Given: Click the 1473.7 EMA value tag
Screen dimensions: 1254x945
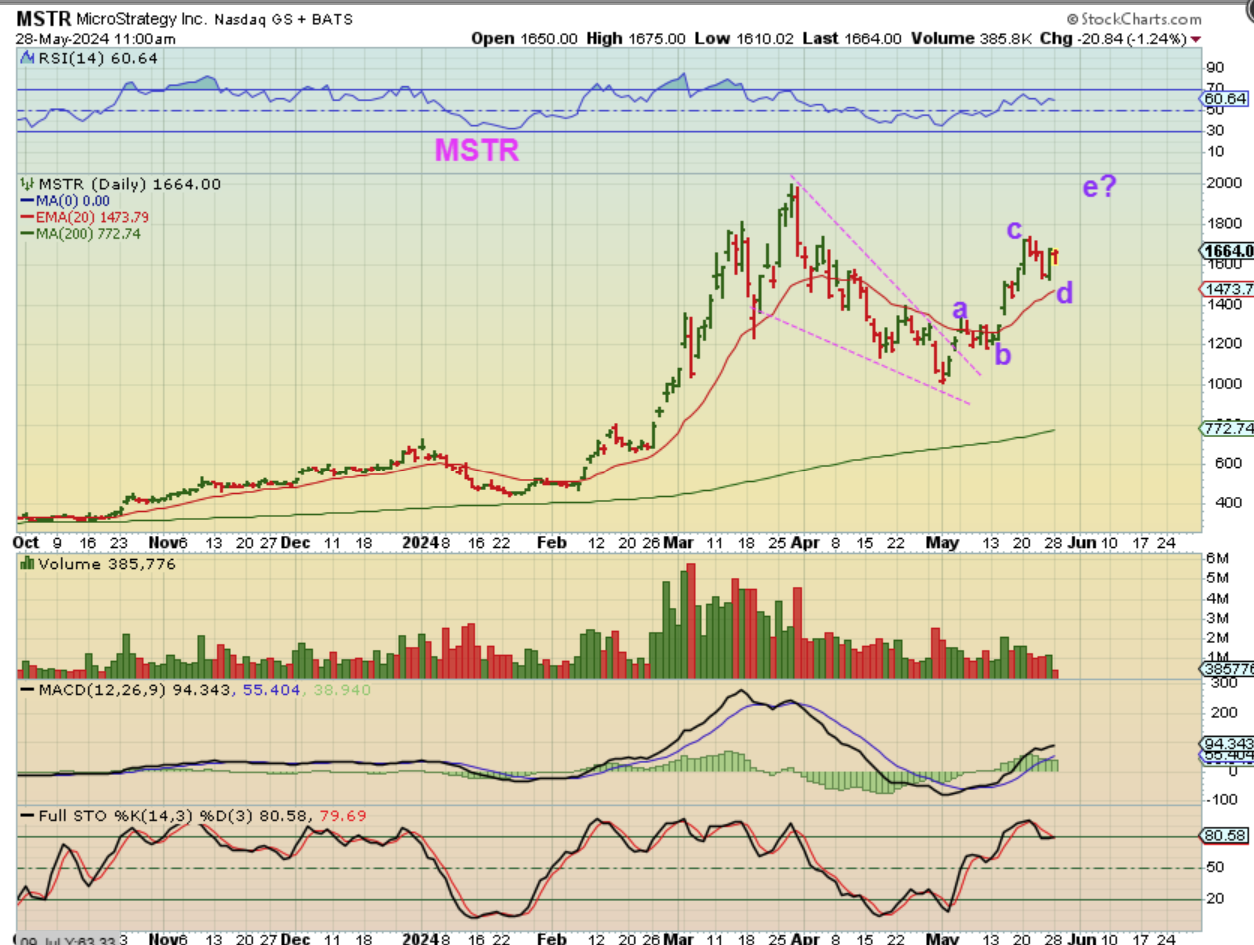Looking at the screenshot, I should point(1228,289).
